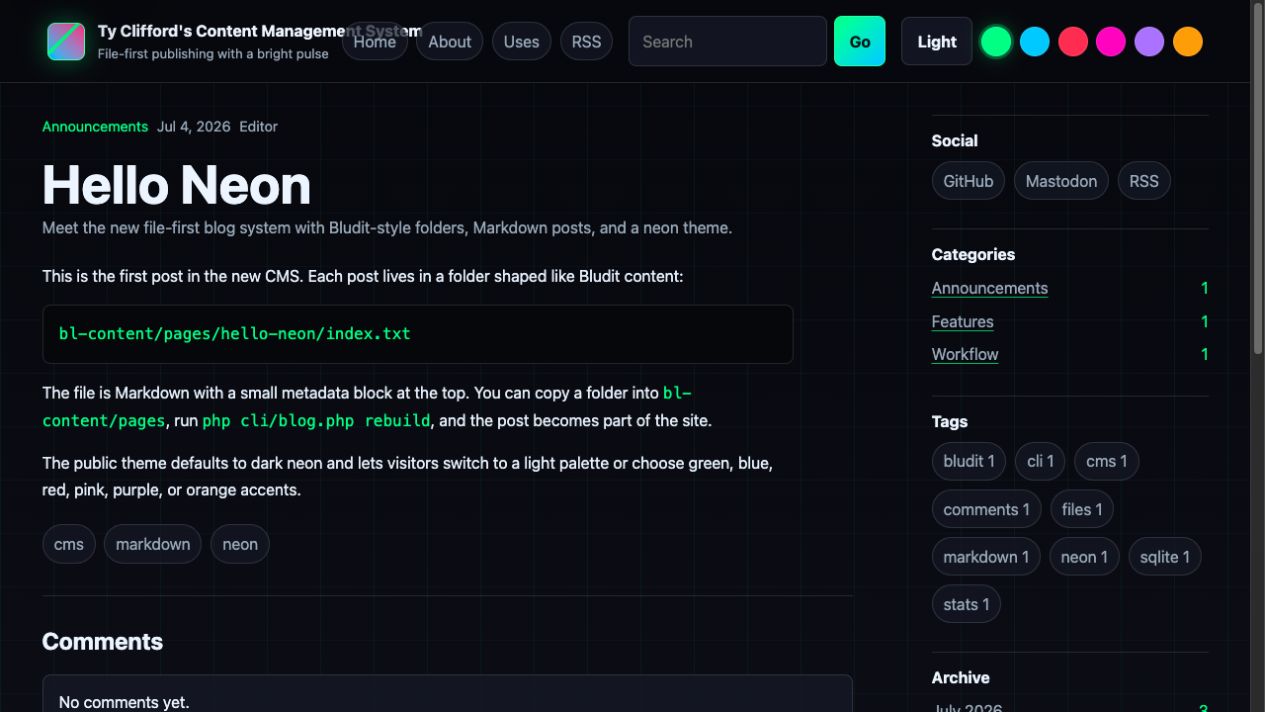Select the stats 1 tag
1265x712 pixels.
[x=966, y=604]
